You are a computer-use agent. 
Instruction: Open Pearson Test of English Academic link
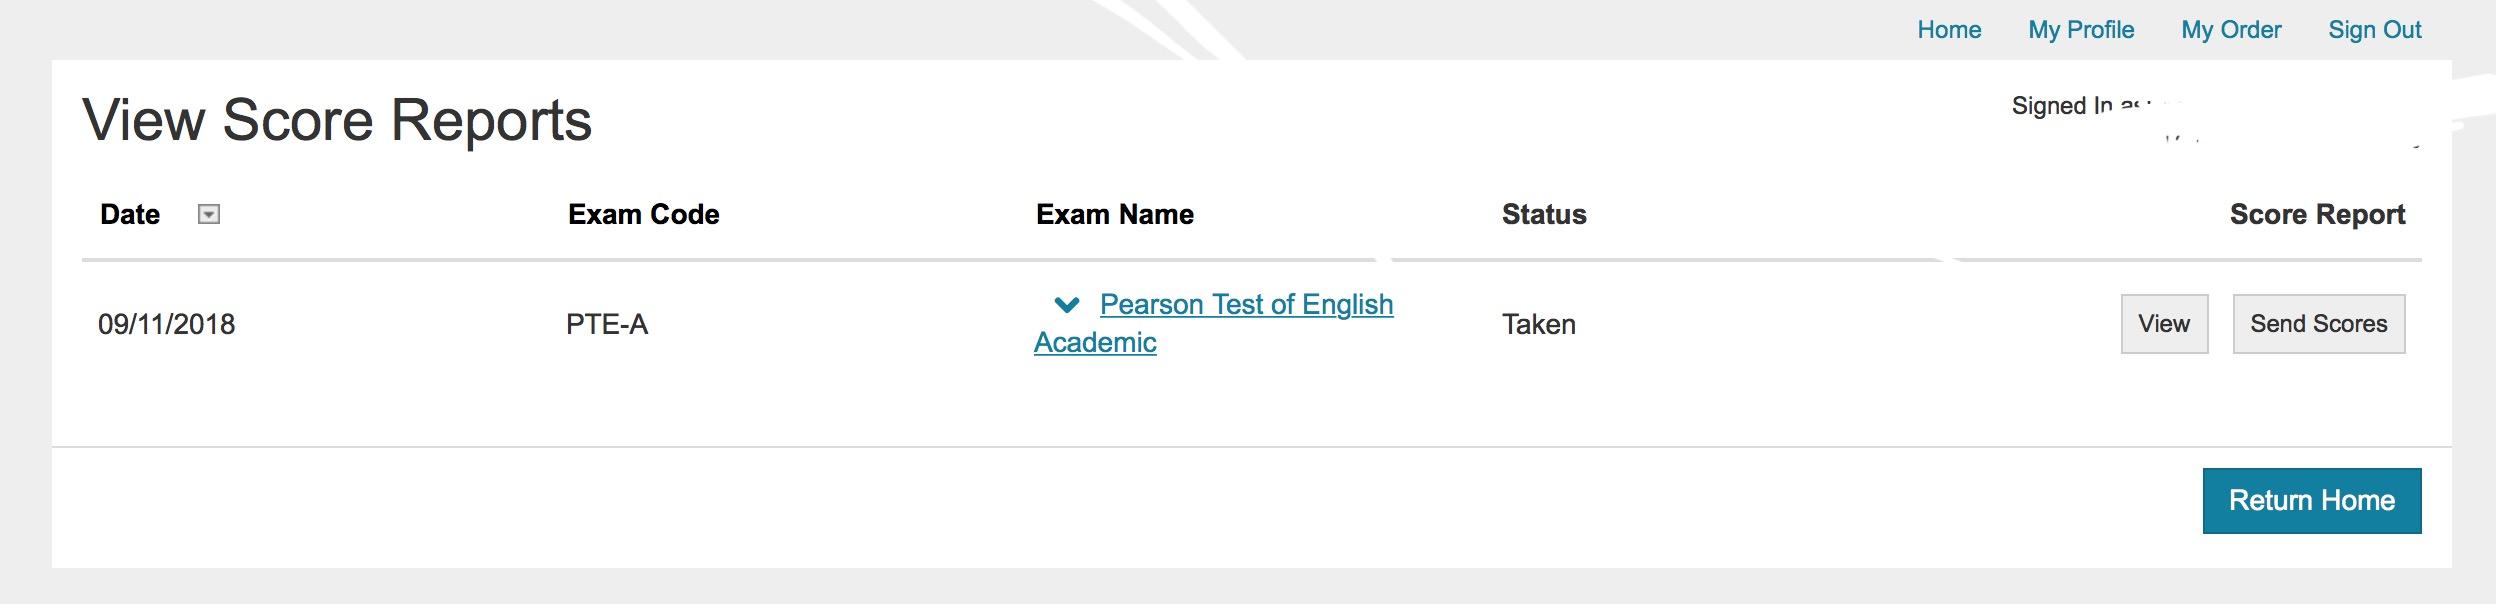coord(1245,305)
